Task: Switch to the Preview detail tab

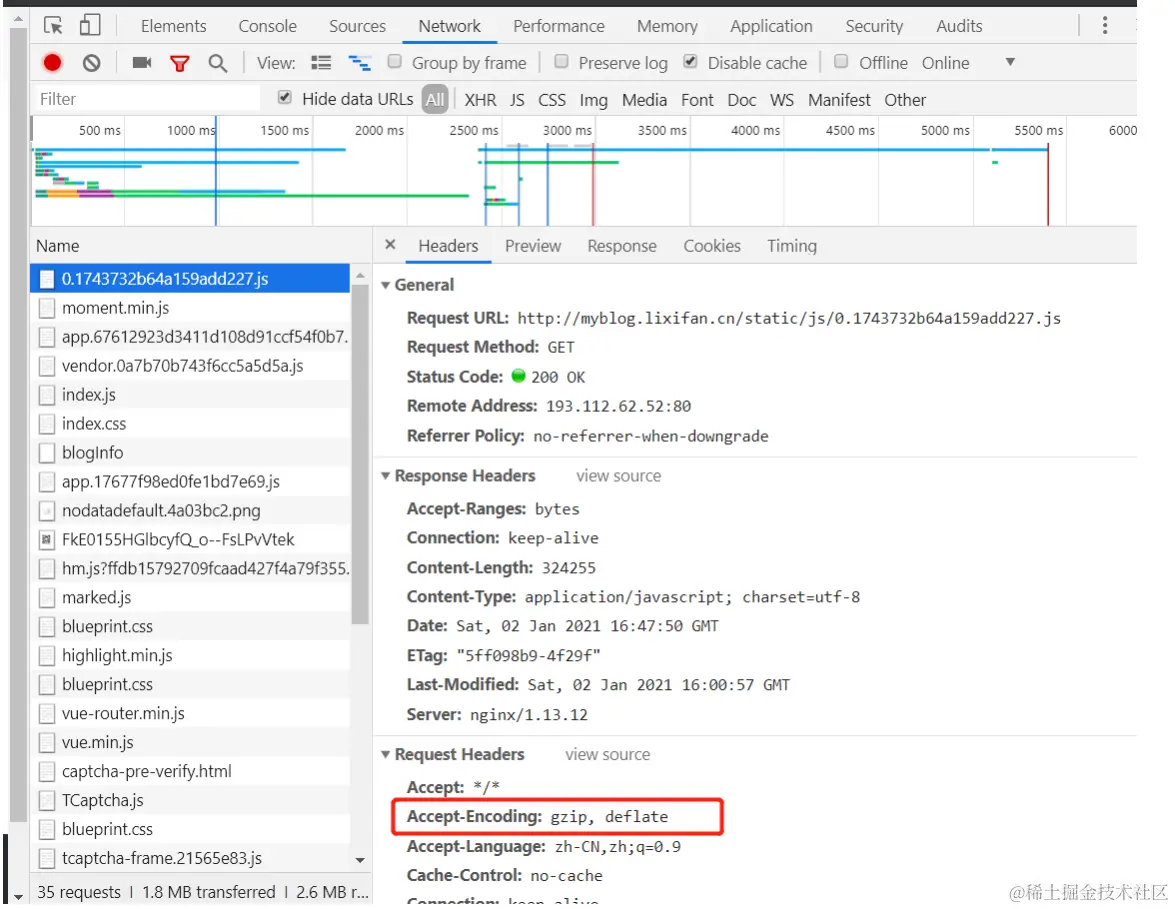Action: [x=533, y=246]
